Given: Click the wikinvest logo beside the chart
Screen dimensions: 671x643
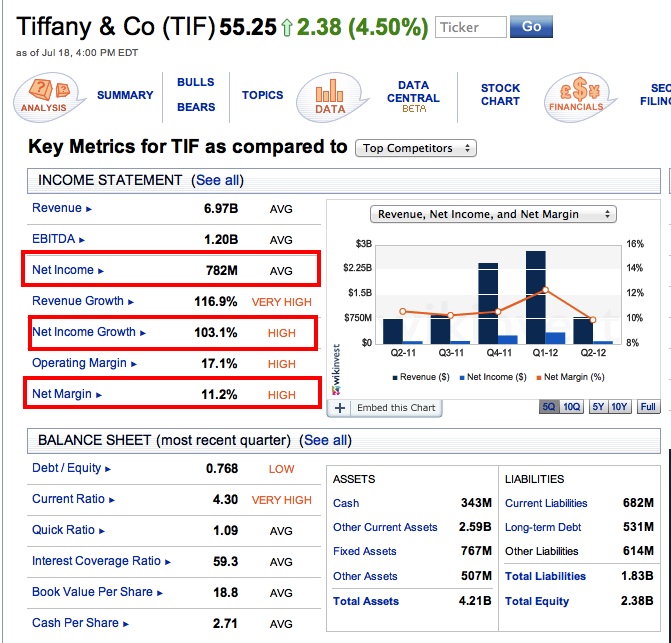Looking at the screenshot, I should (x=336, y=369).
